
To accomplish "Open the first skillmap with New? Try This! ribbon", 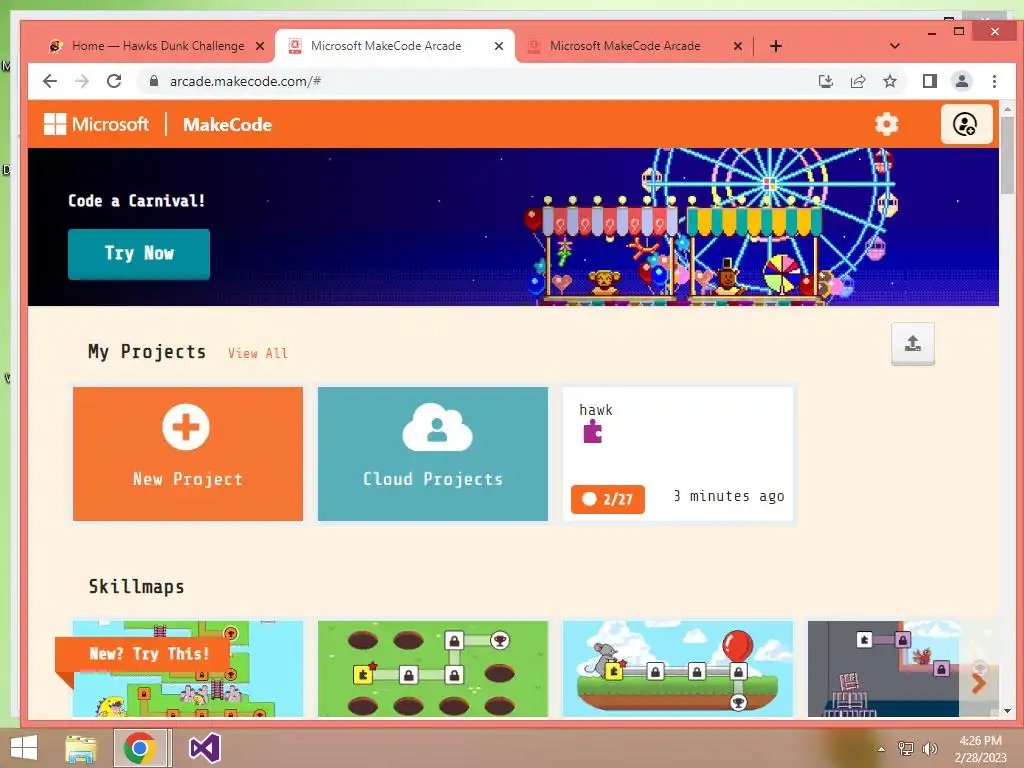I will pyautogui.click(x=187, y=669).
